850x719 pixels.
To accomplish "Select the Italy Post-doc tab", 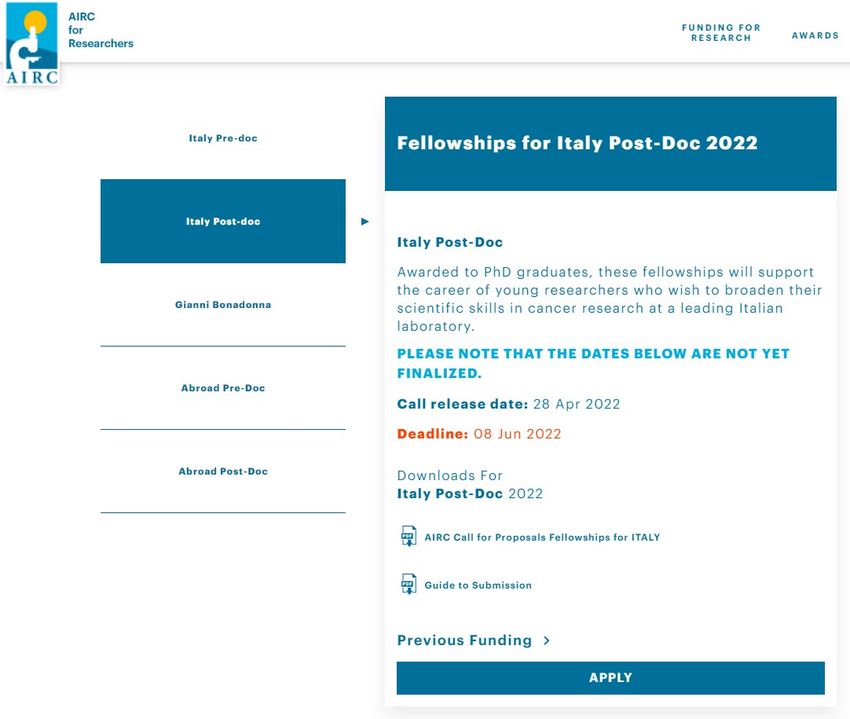I will 223,221.
